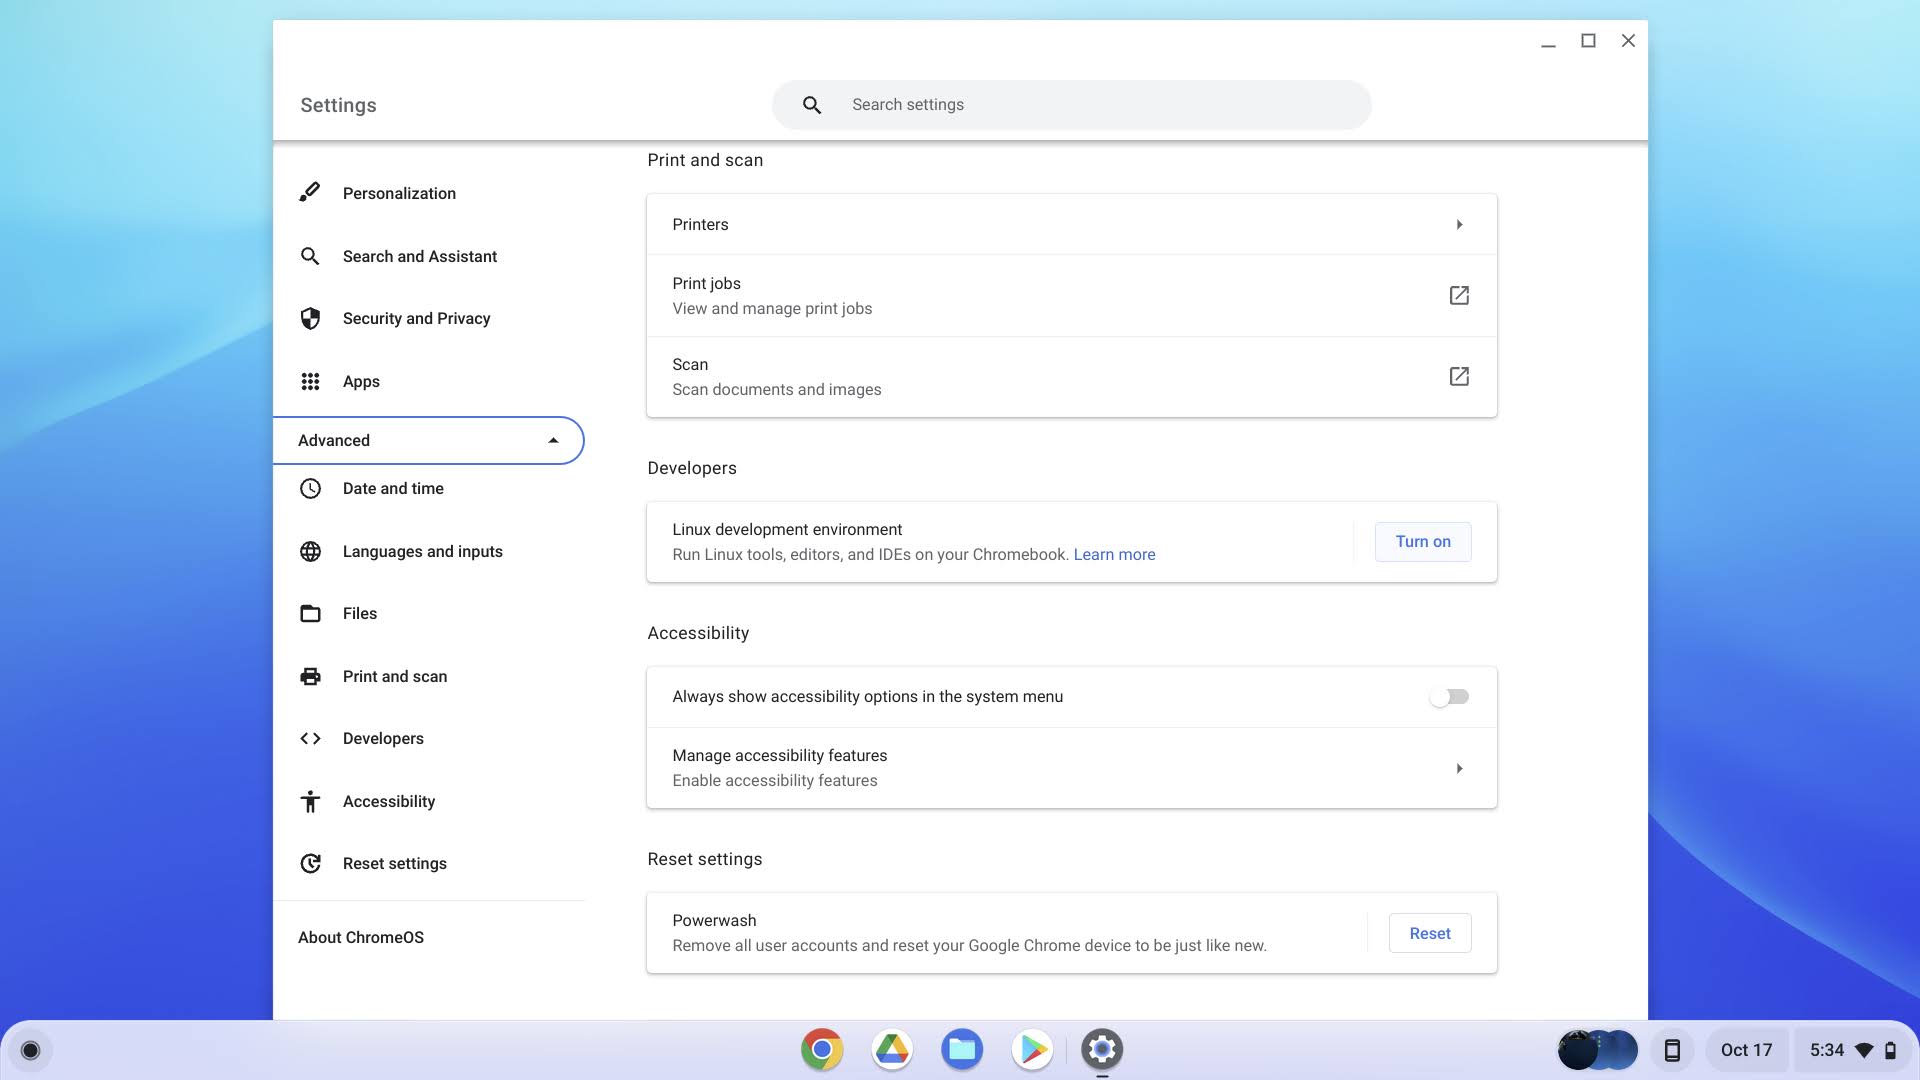Click the Scan documents and images text
This screenshot has width=1920, height=1080.
[777, 389]
